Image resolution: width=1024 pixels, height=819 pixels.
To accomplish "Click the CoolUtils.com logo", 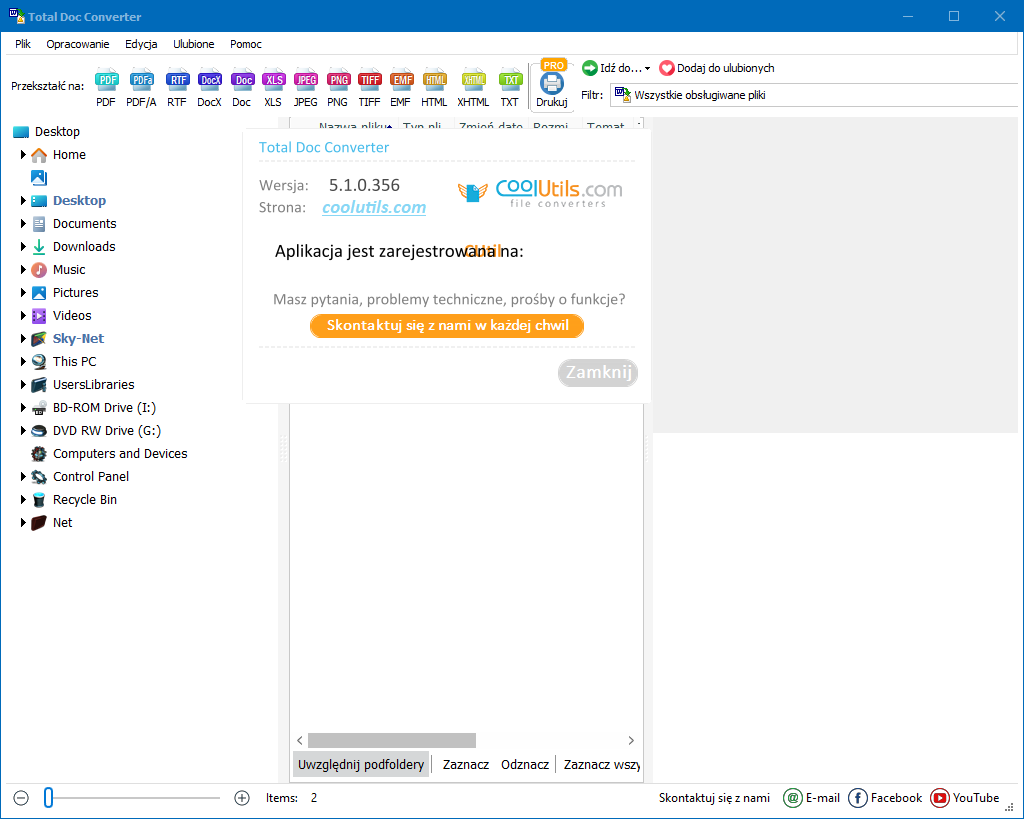I will click(x=541, y=193).
